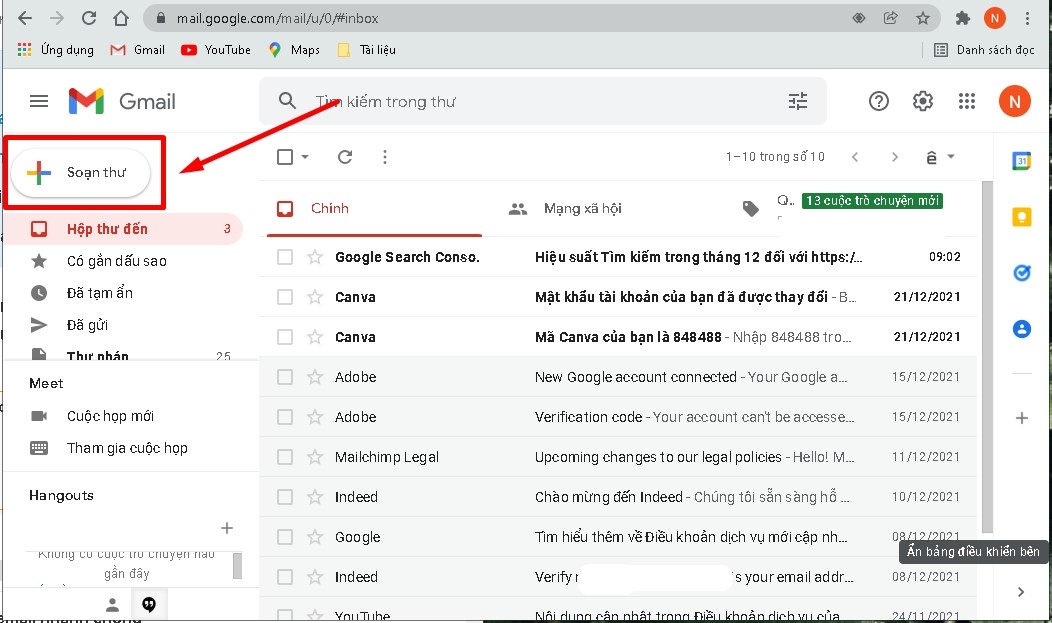Check the checkbox on the Mailchimp Legal email
The height and width of the screenshot is (623, 1052).
click(284, 457)
